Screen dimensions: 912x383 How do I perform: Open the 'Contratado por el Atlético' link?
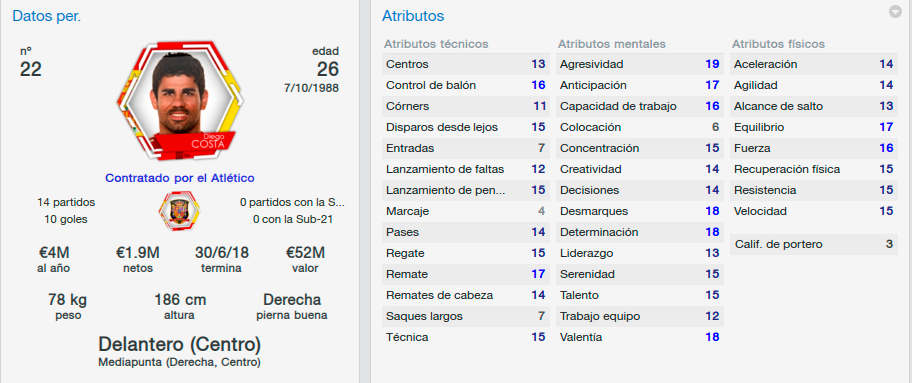click(x=179, y=178)
